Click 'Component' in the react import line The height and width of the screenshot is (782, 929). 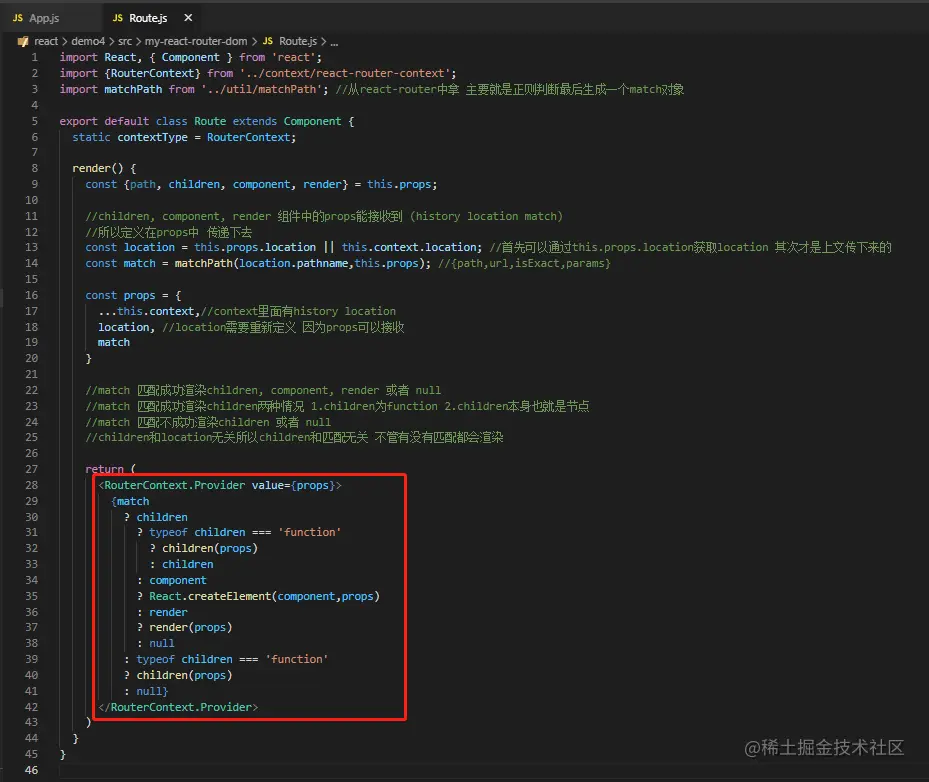[190, 57]
